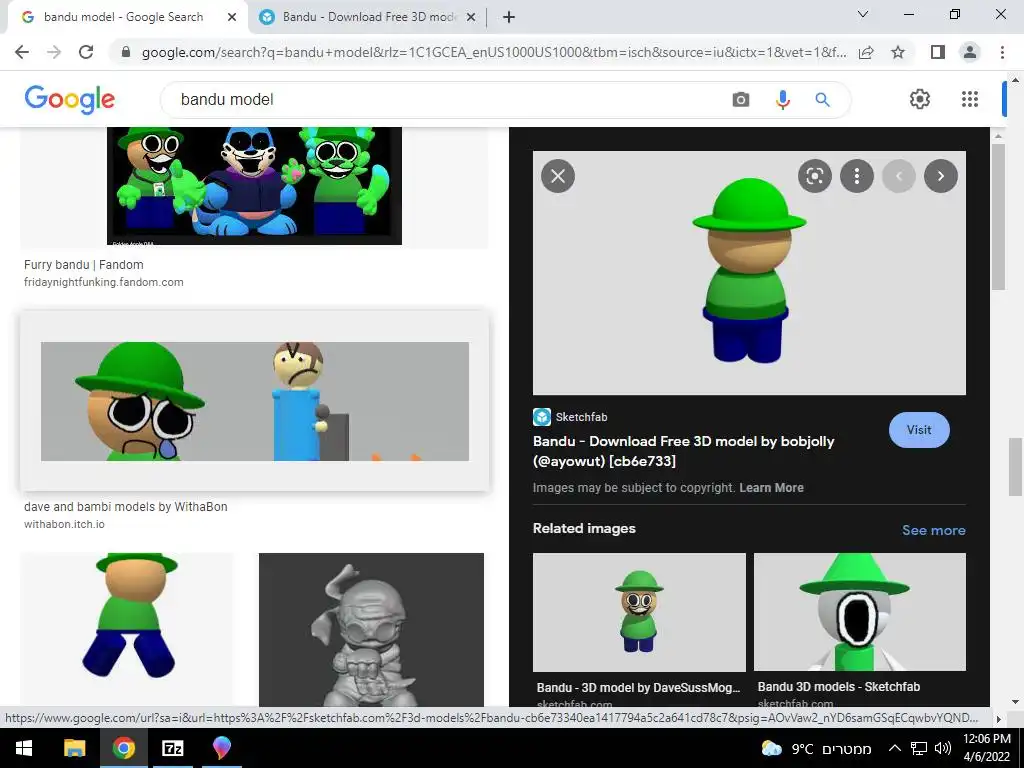Search inside image with Lens icon

(814, 176)
